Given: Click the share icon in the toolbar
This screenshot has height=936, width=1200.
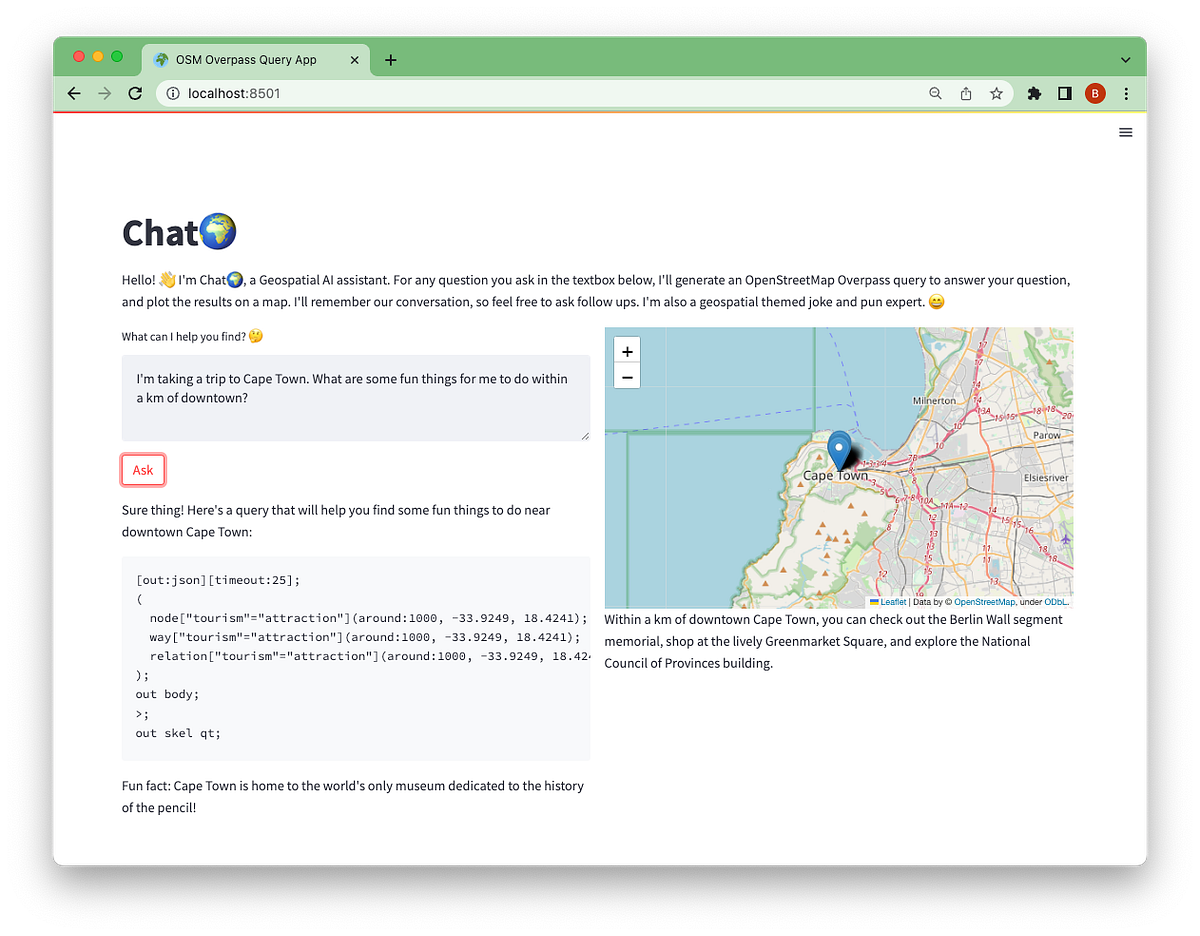Looking at the screenshot, I should [965, 93].
